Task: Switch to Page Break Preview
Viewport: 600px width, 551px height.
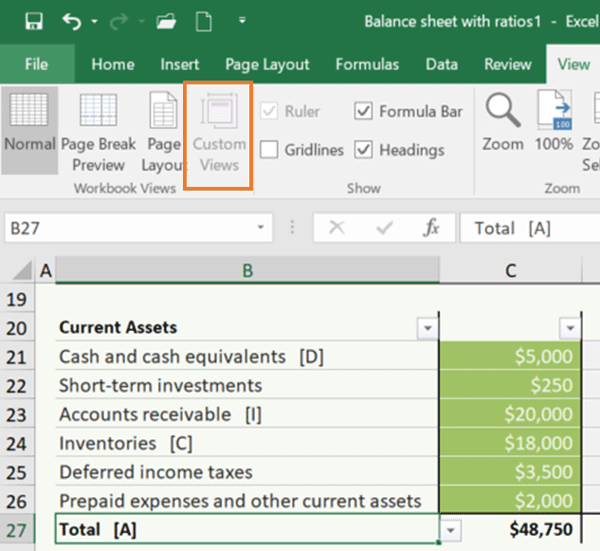Action: [x=98, y=130]
